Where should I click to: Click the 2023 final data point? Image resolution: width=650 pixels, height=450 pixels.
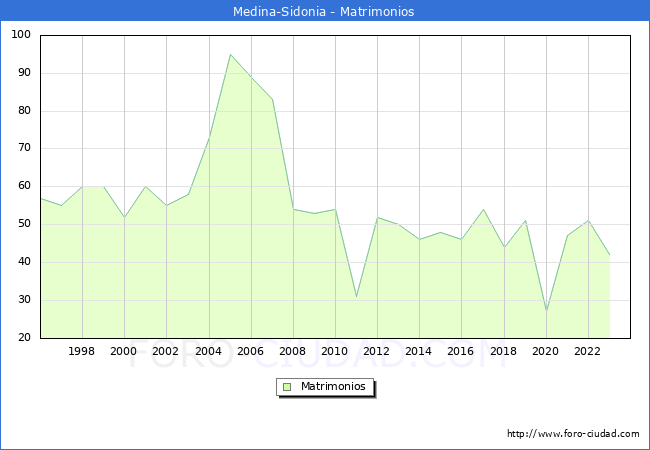(x=609, y=254)
